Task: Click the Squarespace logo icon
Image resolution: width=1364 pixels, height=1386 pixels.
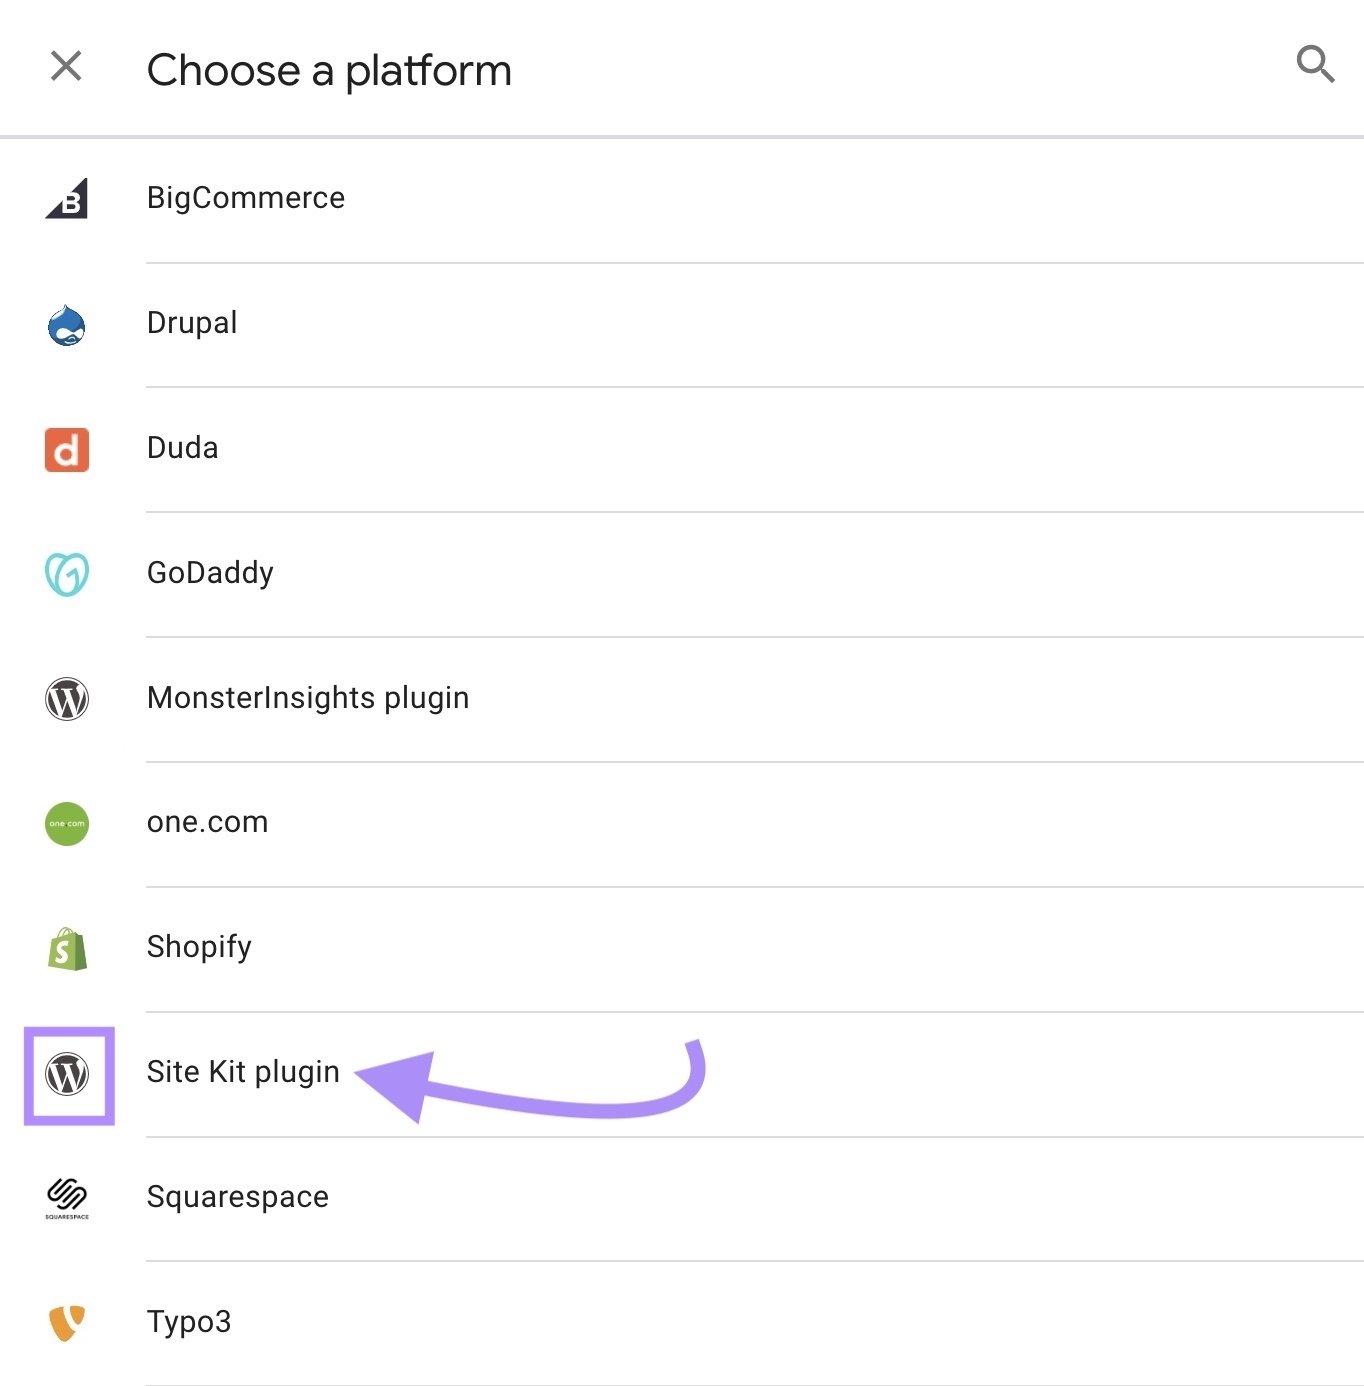Action: [x=66, y=1198]
